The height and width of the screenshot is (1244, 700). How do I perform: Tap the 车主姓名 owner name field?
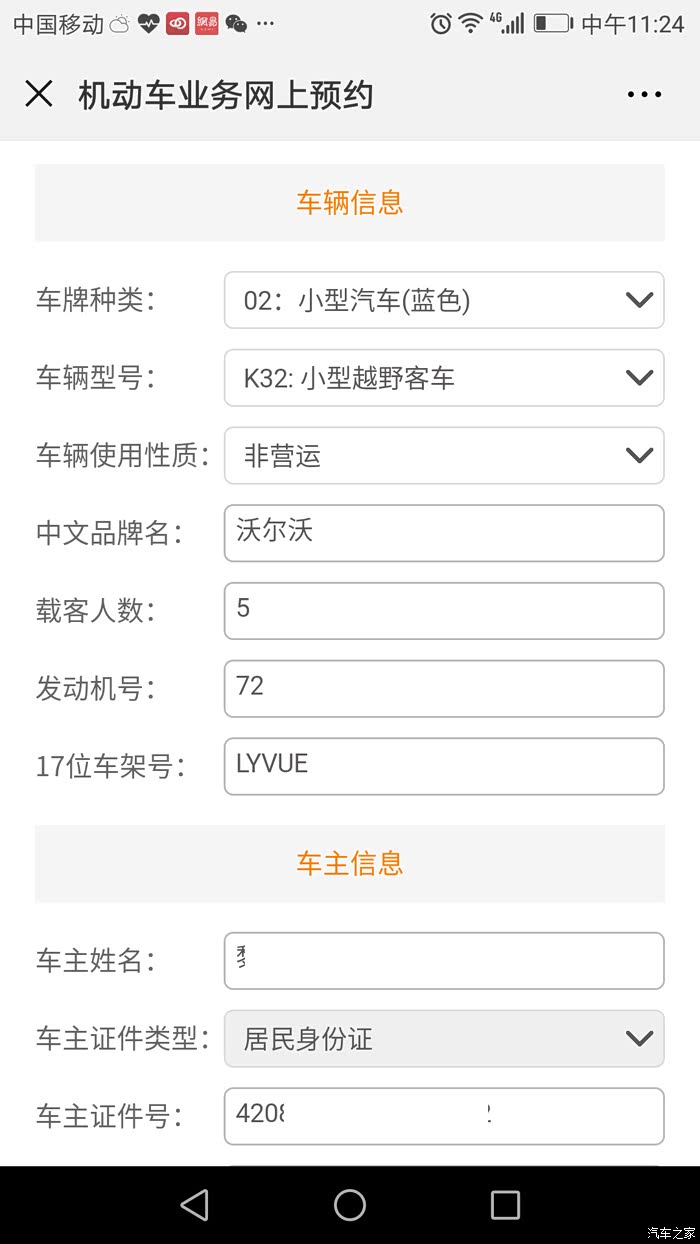(444, 961)
